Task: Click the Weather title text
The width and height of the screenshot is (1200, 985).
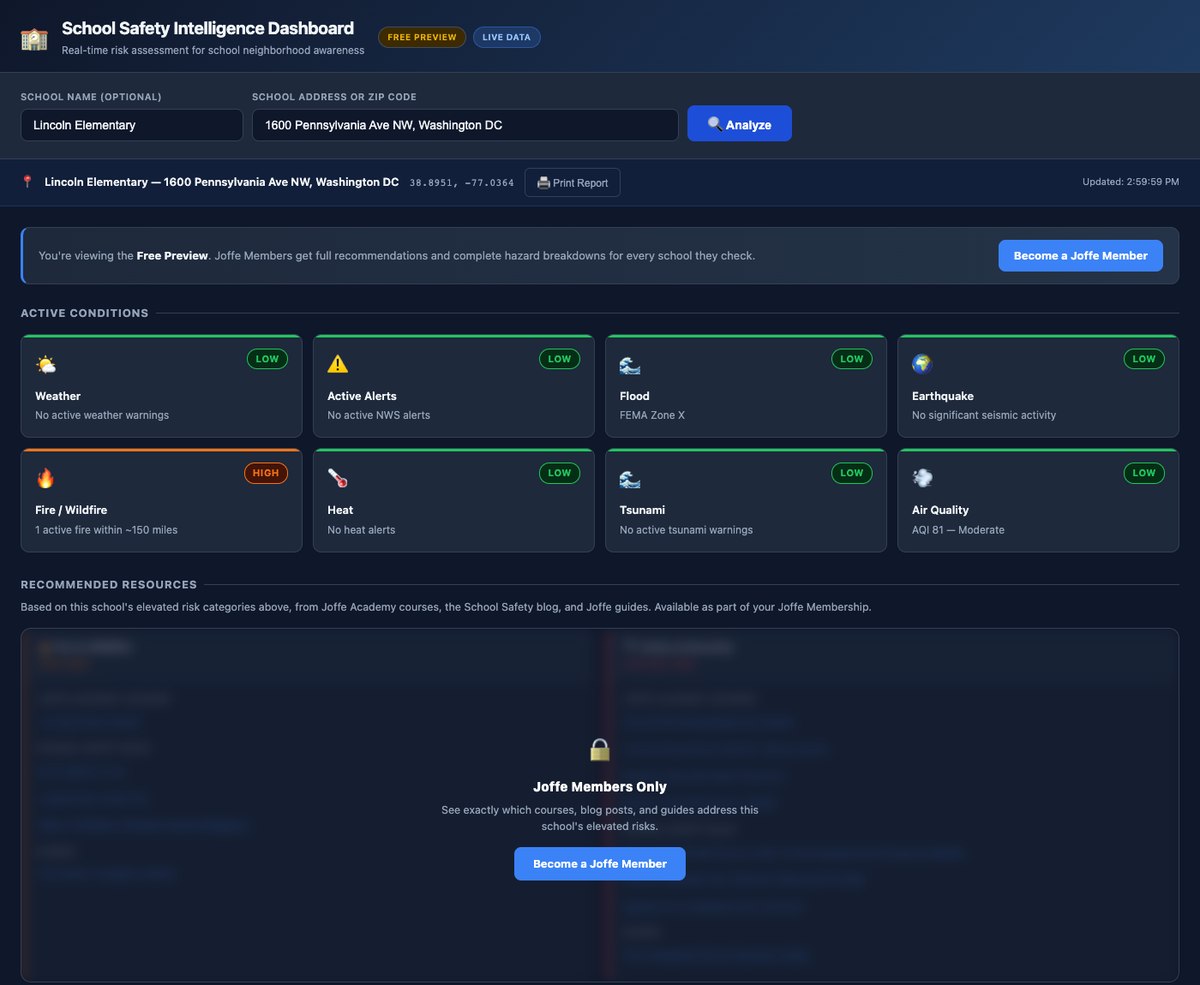Action: pyautogui.click(x=58, y=396)
